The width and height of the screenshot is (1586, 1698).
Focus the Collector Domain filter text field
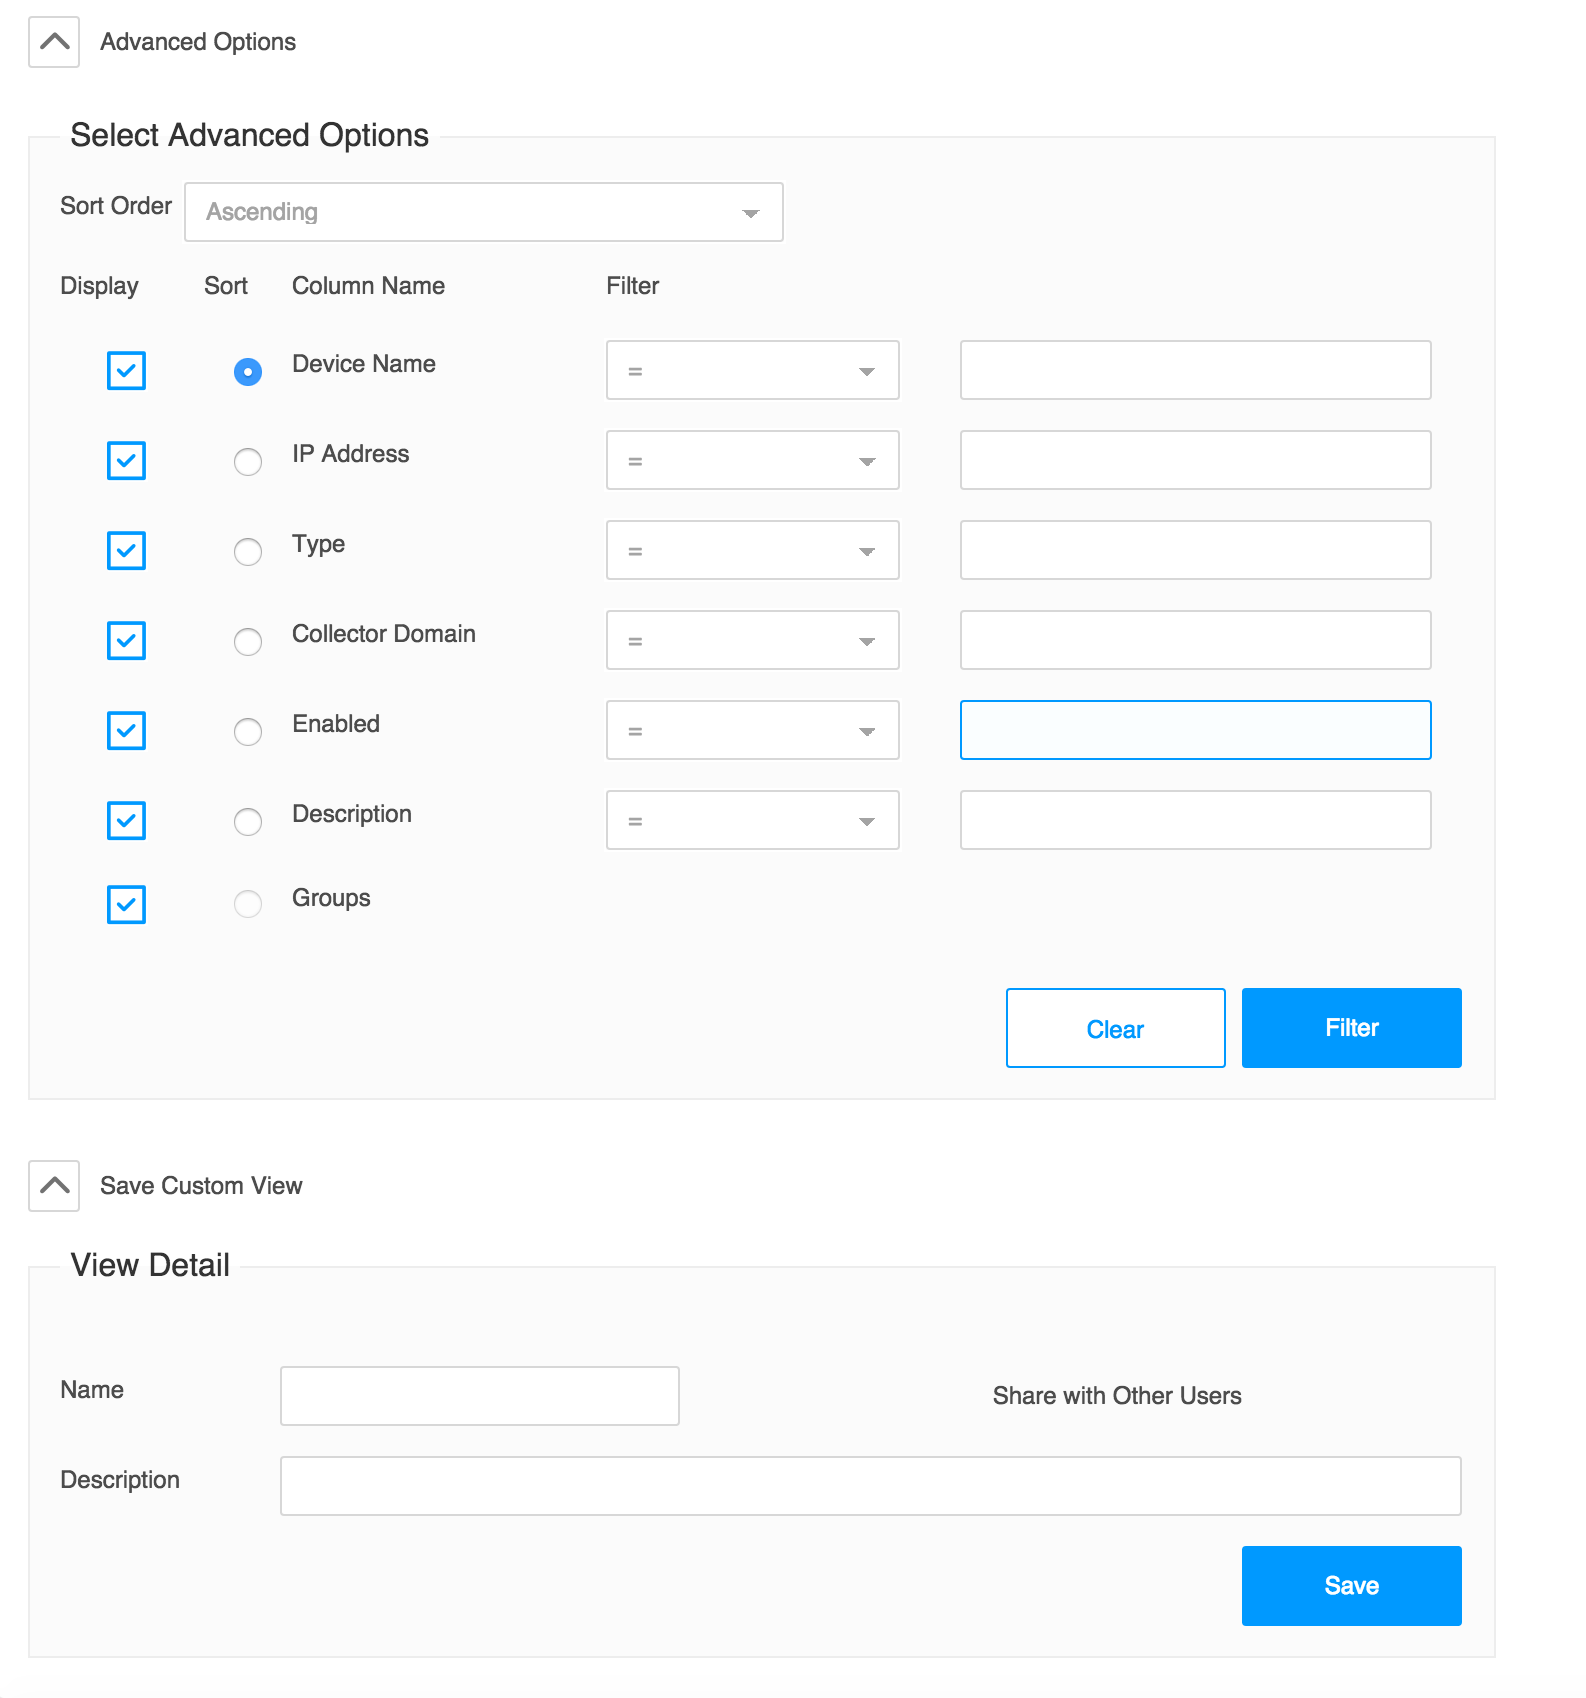[x=1195, y=641]
